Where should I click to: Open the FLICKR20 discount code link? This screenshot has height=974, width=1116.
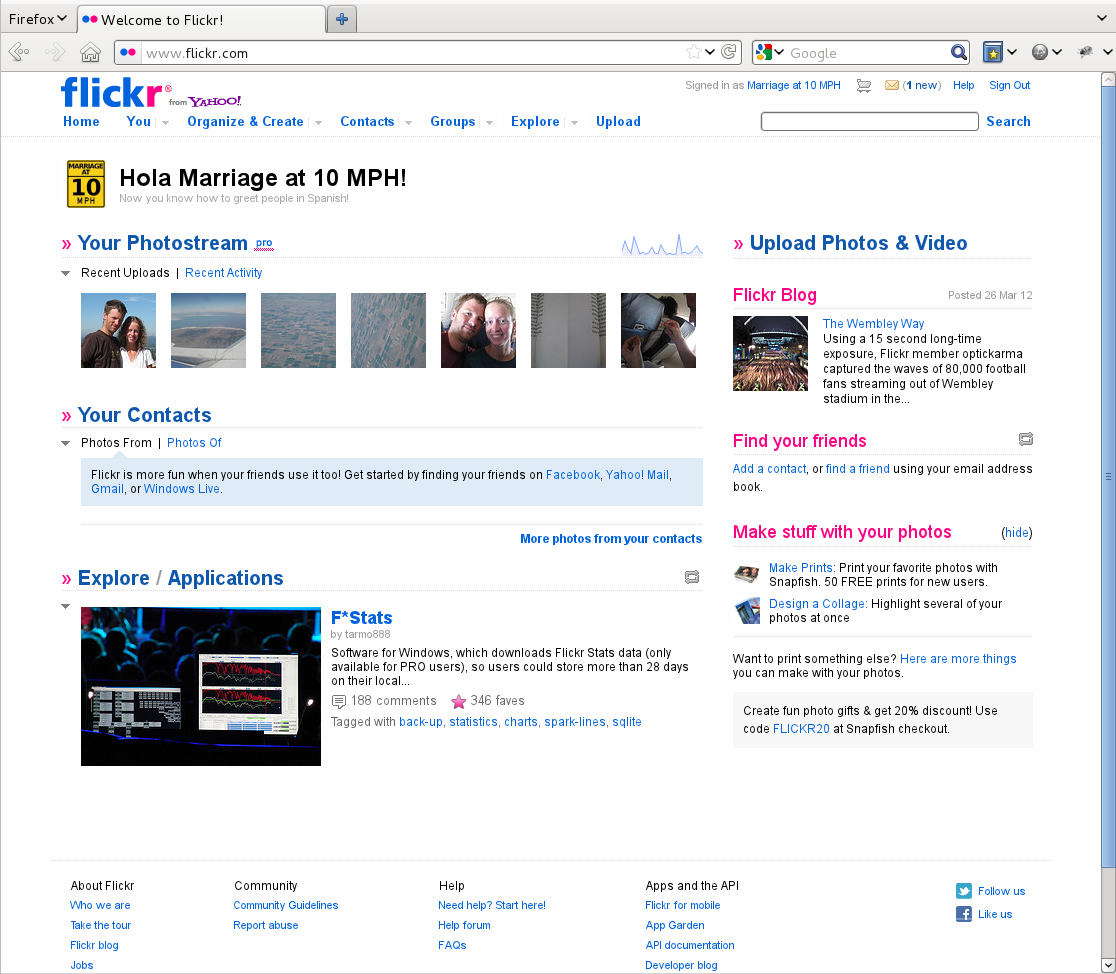pyautogui.click(x=801, y=729)
